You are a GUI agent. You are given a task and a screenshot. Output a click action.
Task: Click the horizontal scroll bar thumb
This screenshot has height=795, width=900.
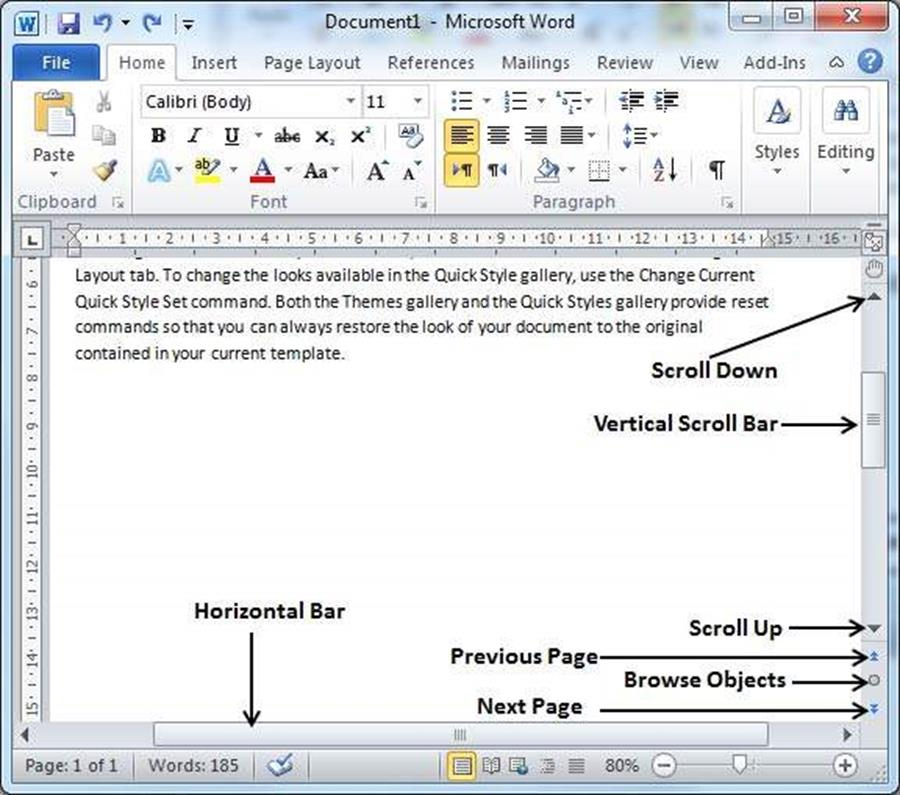tap(460, 734)
